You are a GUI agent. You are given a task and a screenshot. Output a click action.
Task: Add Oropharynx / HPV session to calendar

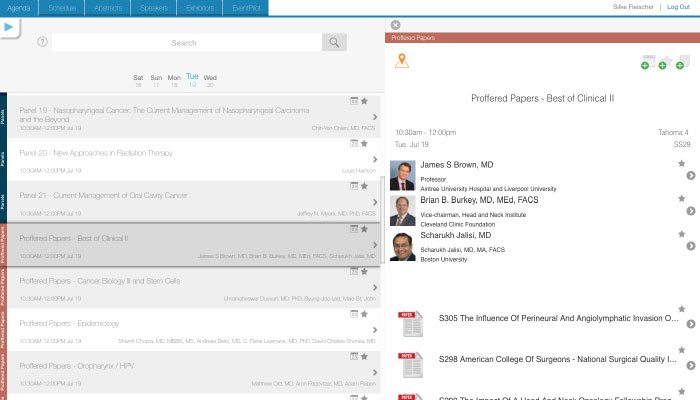coord(354,356)
